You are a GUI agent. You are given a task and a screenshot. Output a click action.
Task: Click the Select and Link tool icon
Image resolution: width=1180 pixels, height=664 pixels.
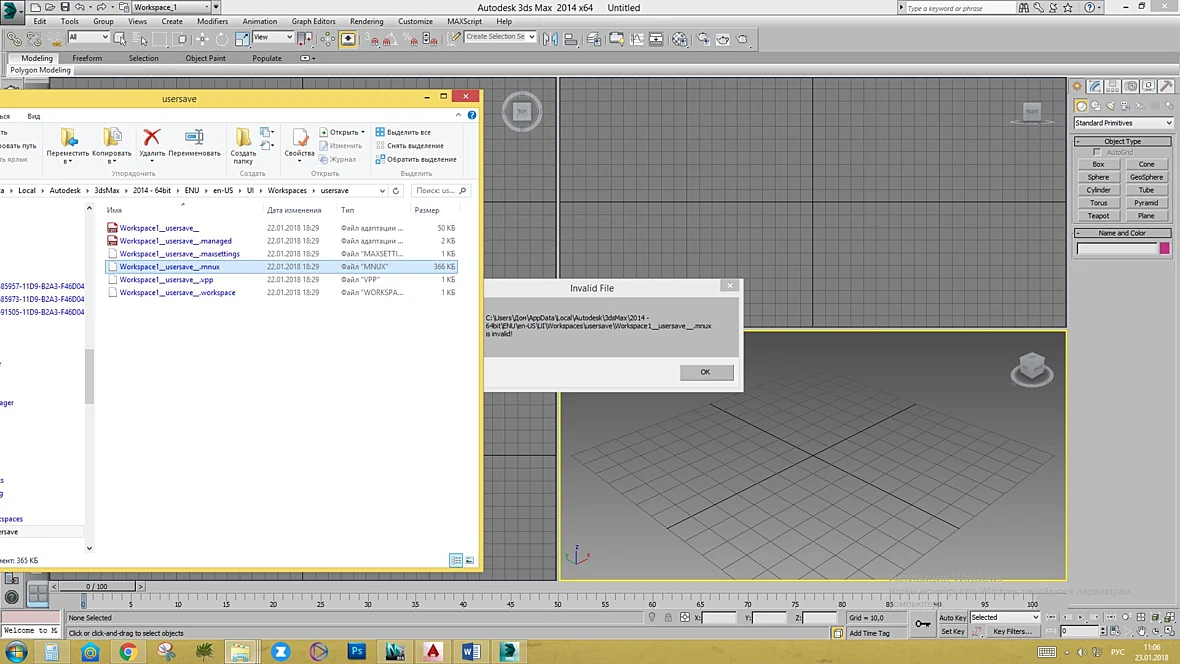coord(14,38)
